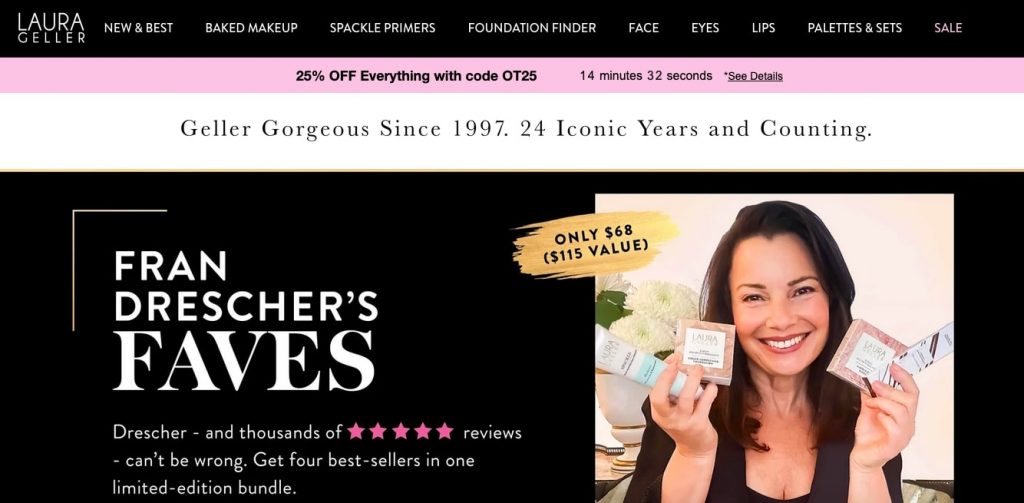Open the Baked Makeup menu
Screen dimensions: 1024x503
click(251, 28)
